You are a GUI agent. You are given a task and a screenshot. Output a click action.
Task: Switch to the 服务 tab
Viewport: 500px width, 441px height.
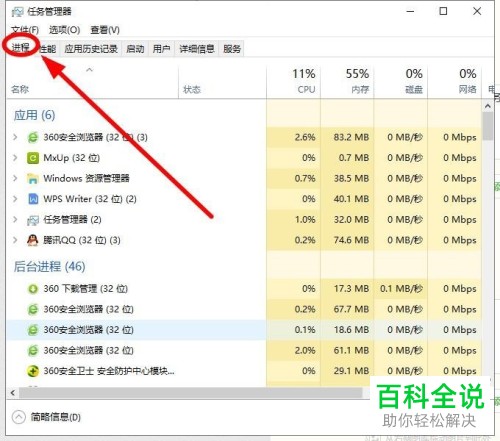[x=232, y=49]
